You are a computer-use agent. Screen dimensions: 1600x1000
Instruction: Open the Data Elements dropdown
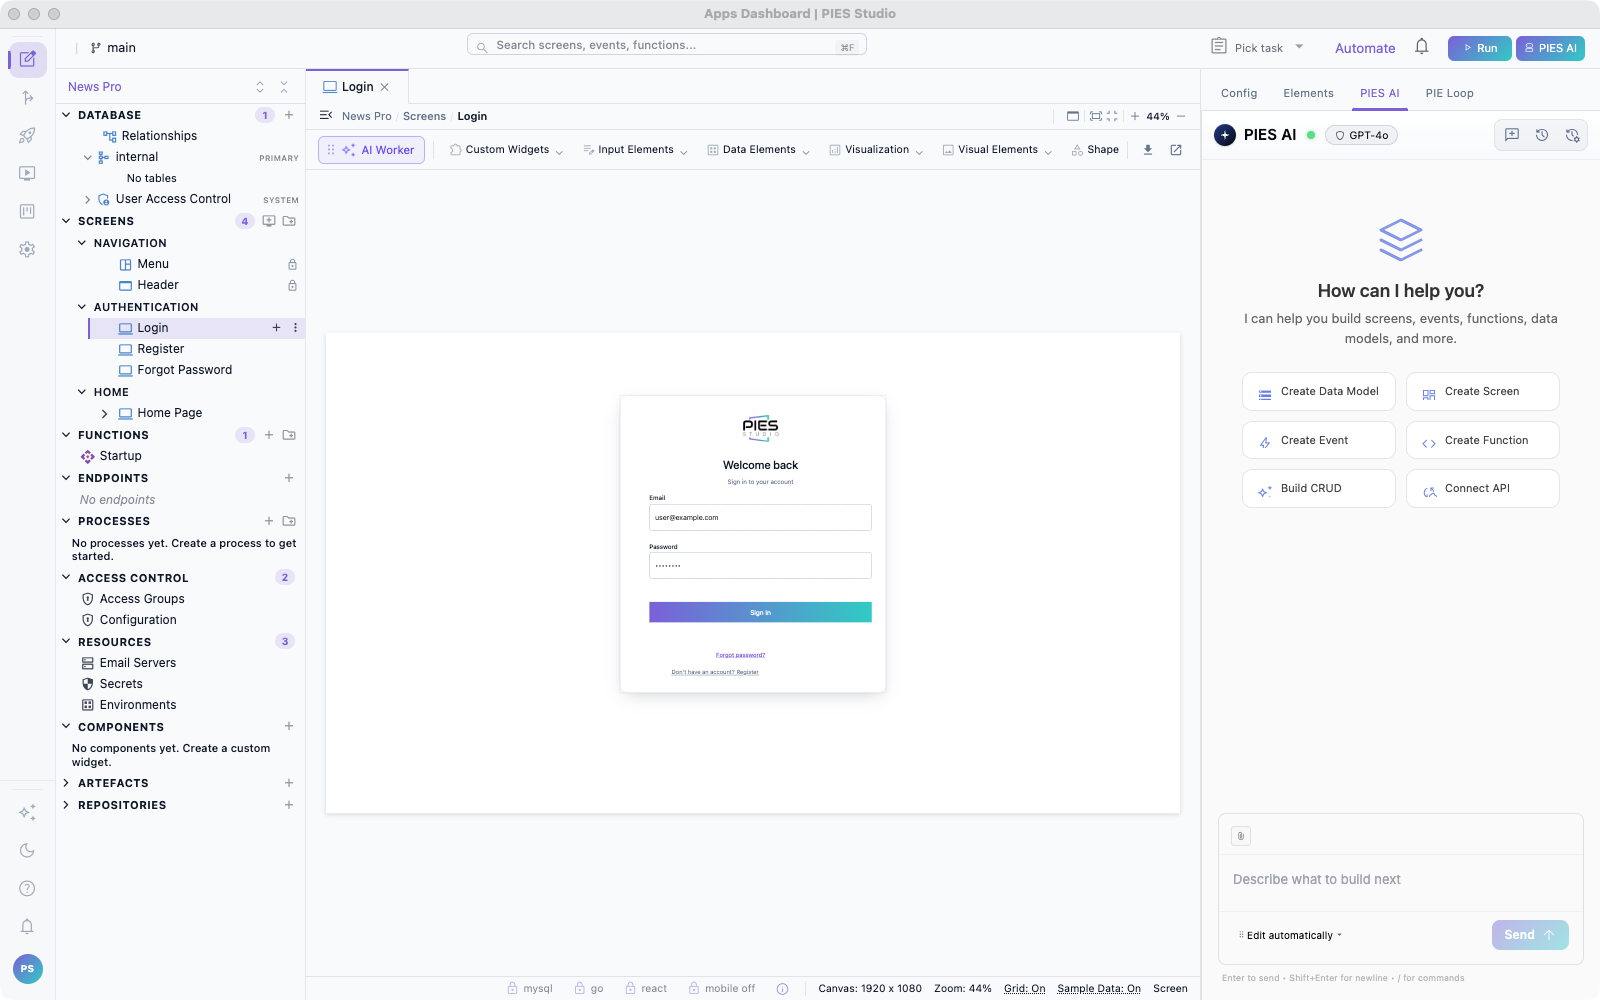[x=758, y=150]
